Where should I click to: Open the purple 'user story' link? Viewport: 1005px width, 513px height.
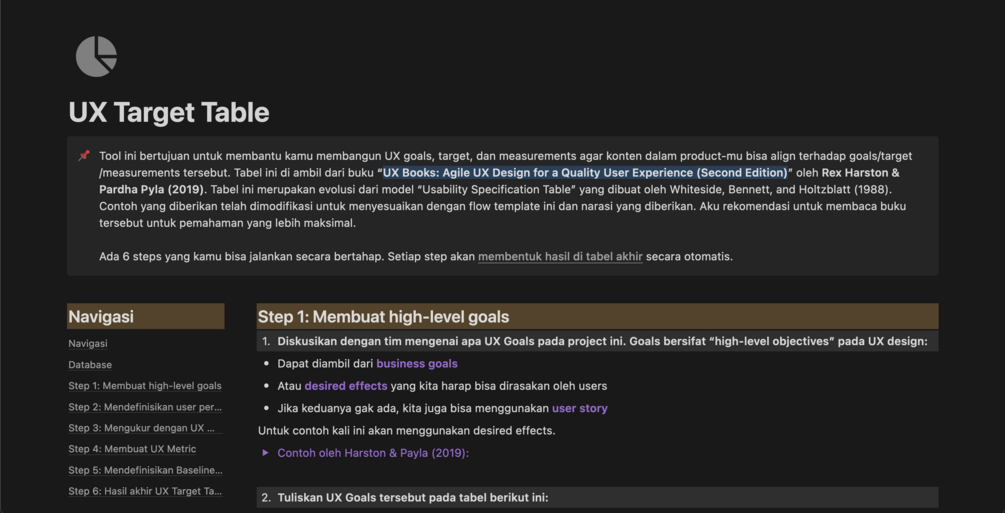pos(580,408)
